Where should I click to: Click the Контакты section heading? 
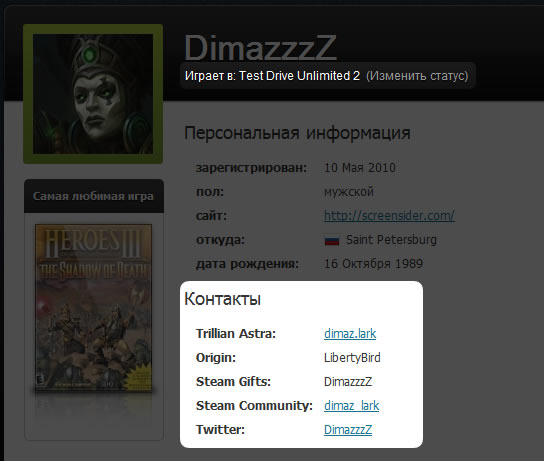(222, 299)
